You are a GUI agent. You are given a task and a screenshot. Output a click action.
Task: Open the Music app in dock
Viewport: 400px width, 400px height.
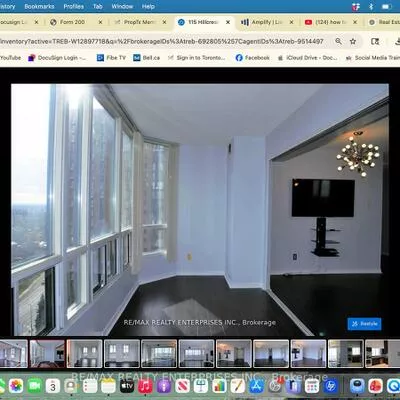click(x=145, y=386)
